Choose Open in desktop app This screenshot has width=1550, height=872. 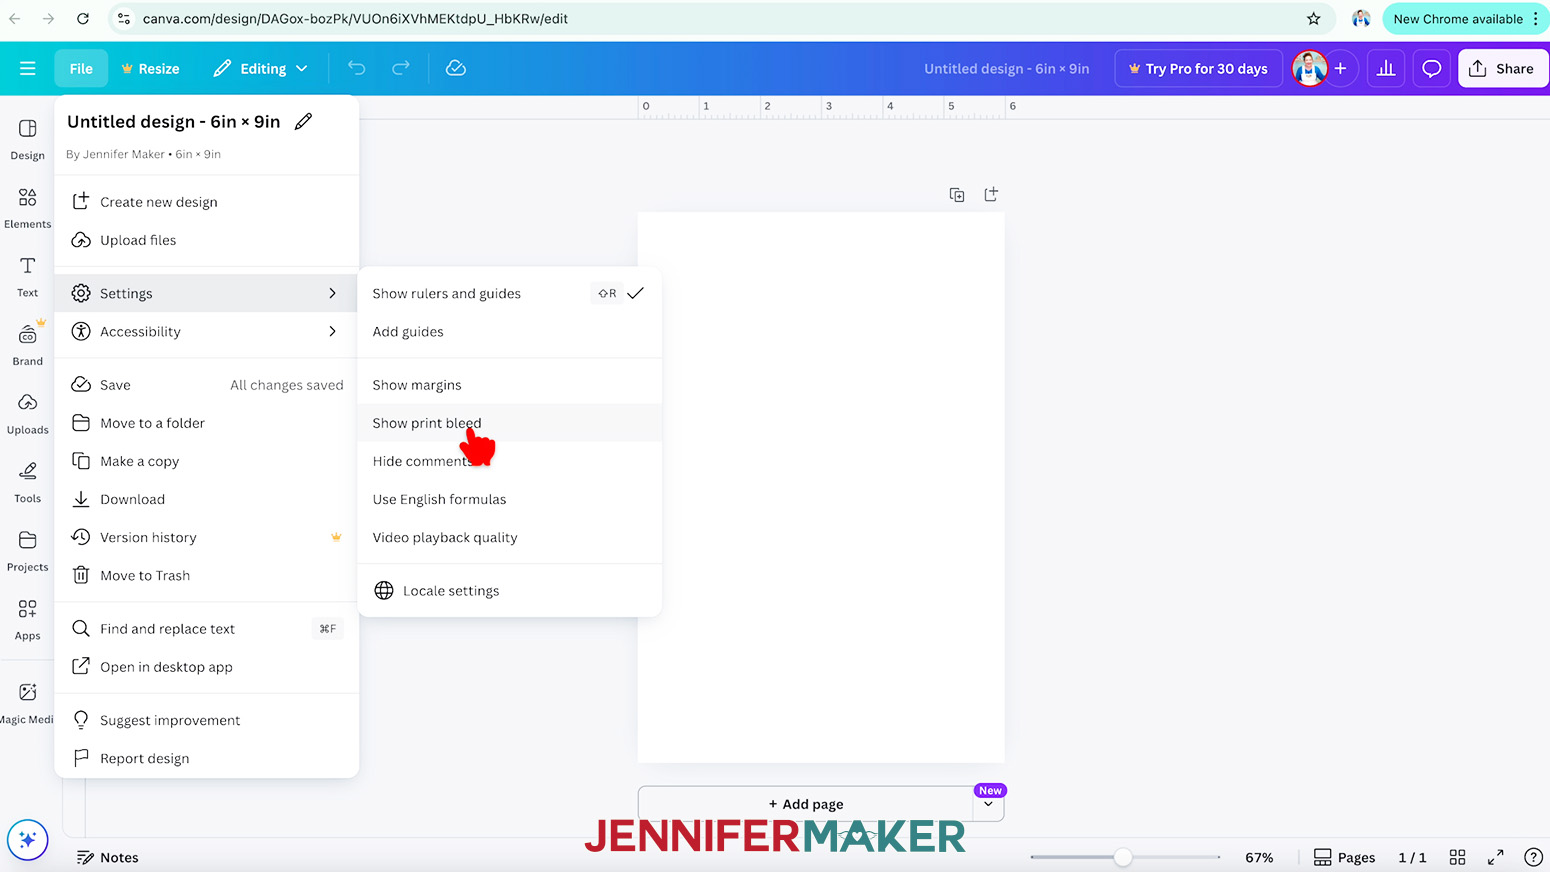tap(206, 667)
